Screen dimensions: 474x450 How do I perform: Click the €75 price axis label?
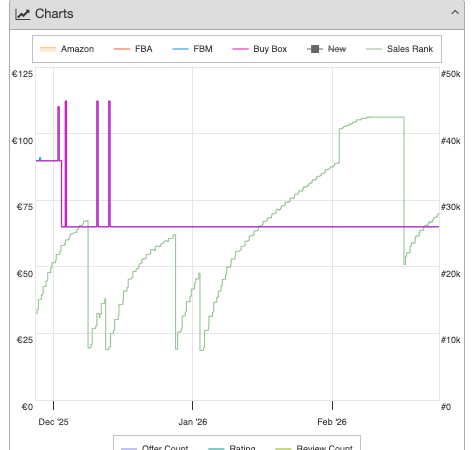point(25,207)
